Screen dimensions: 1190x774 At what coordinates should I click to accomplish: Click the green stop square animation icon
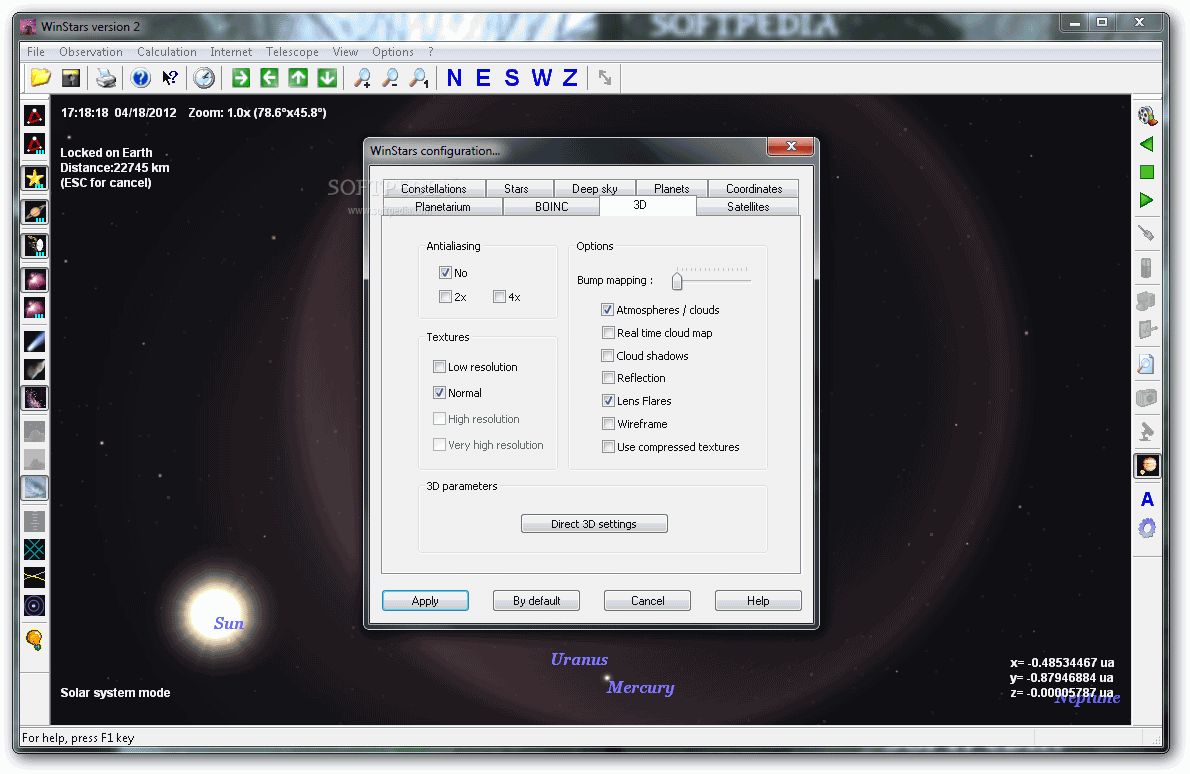click(1147, 172)
